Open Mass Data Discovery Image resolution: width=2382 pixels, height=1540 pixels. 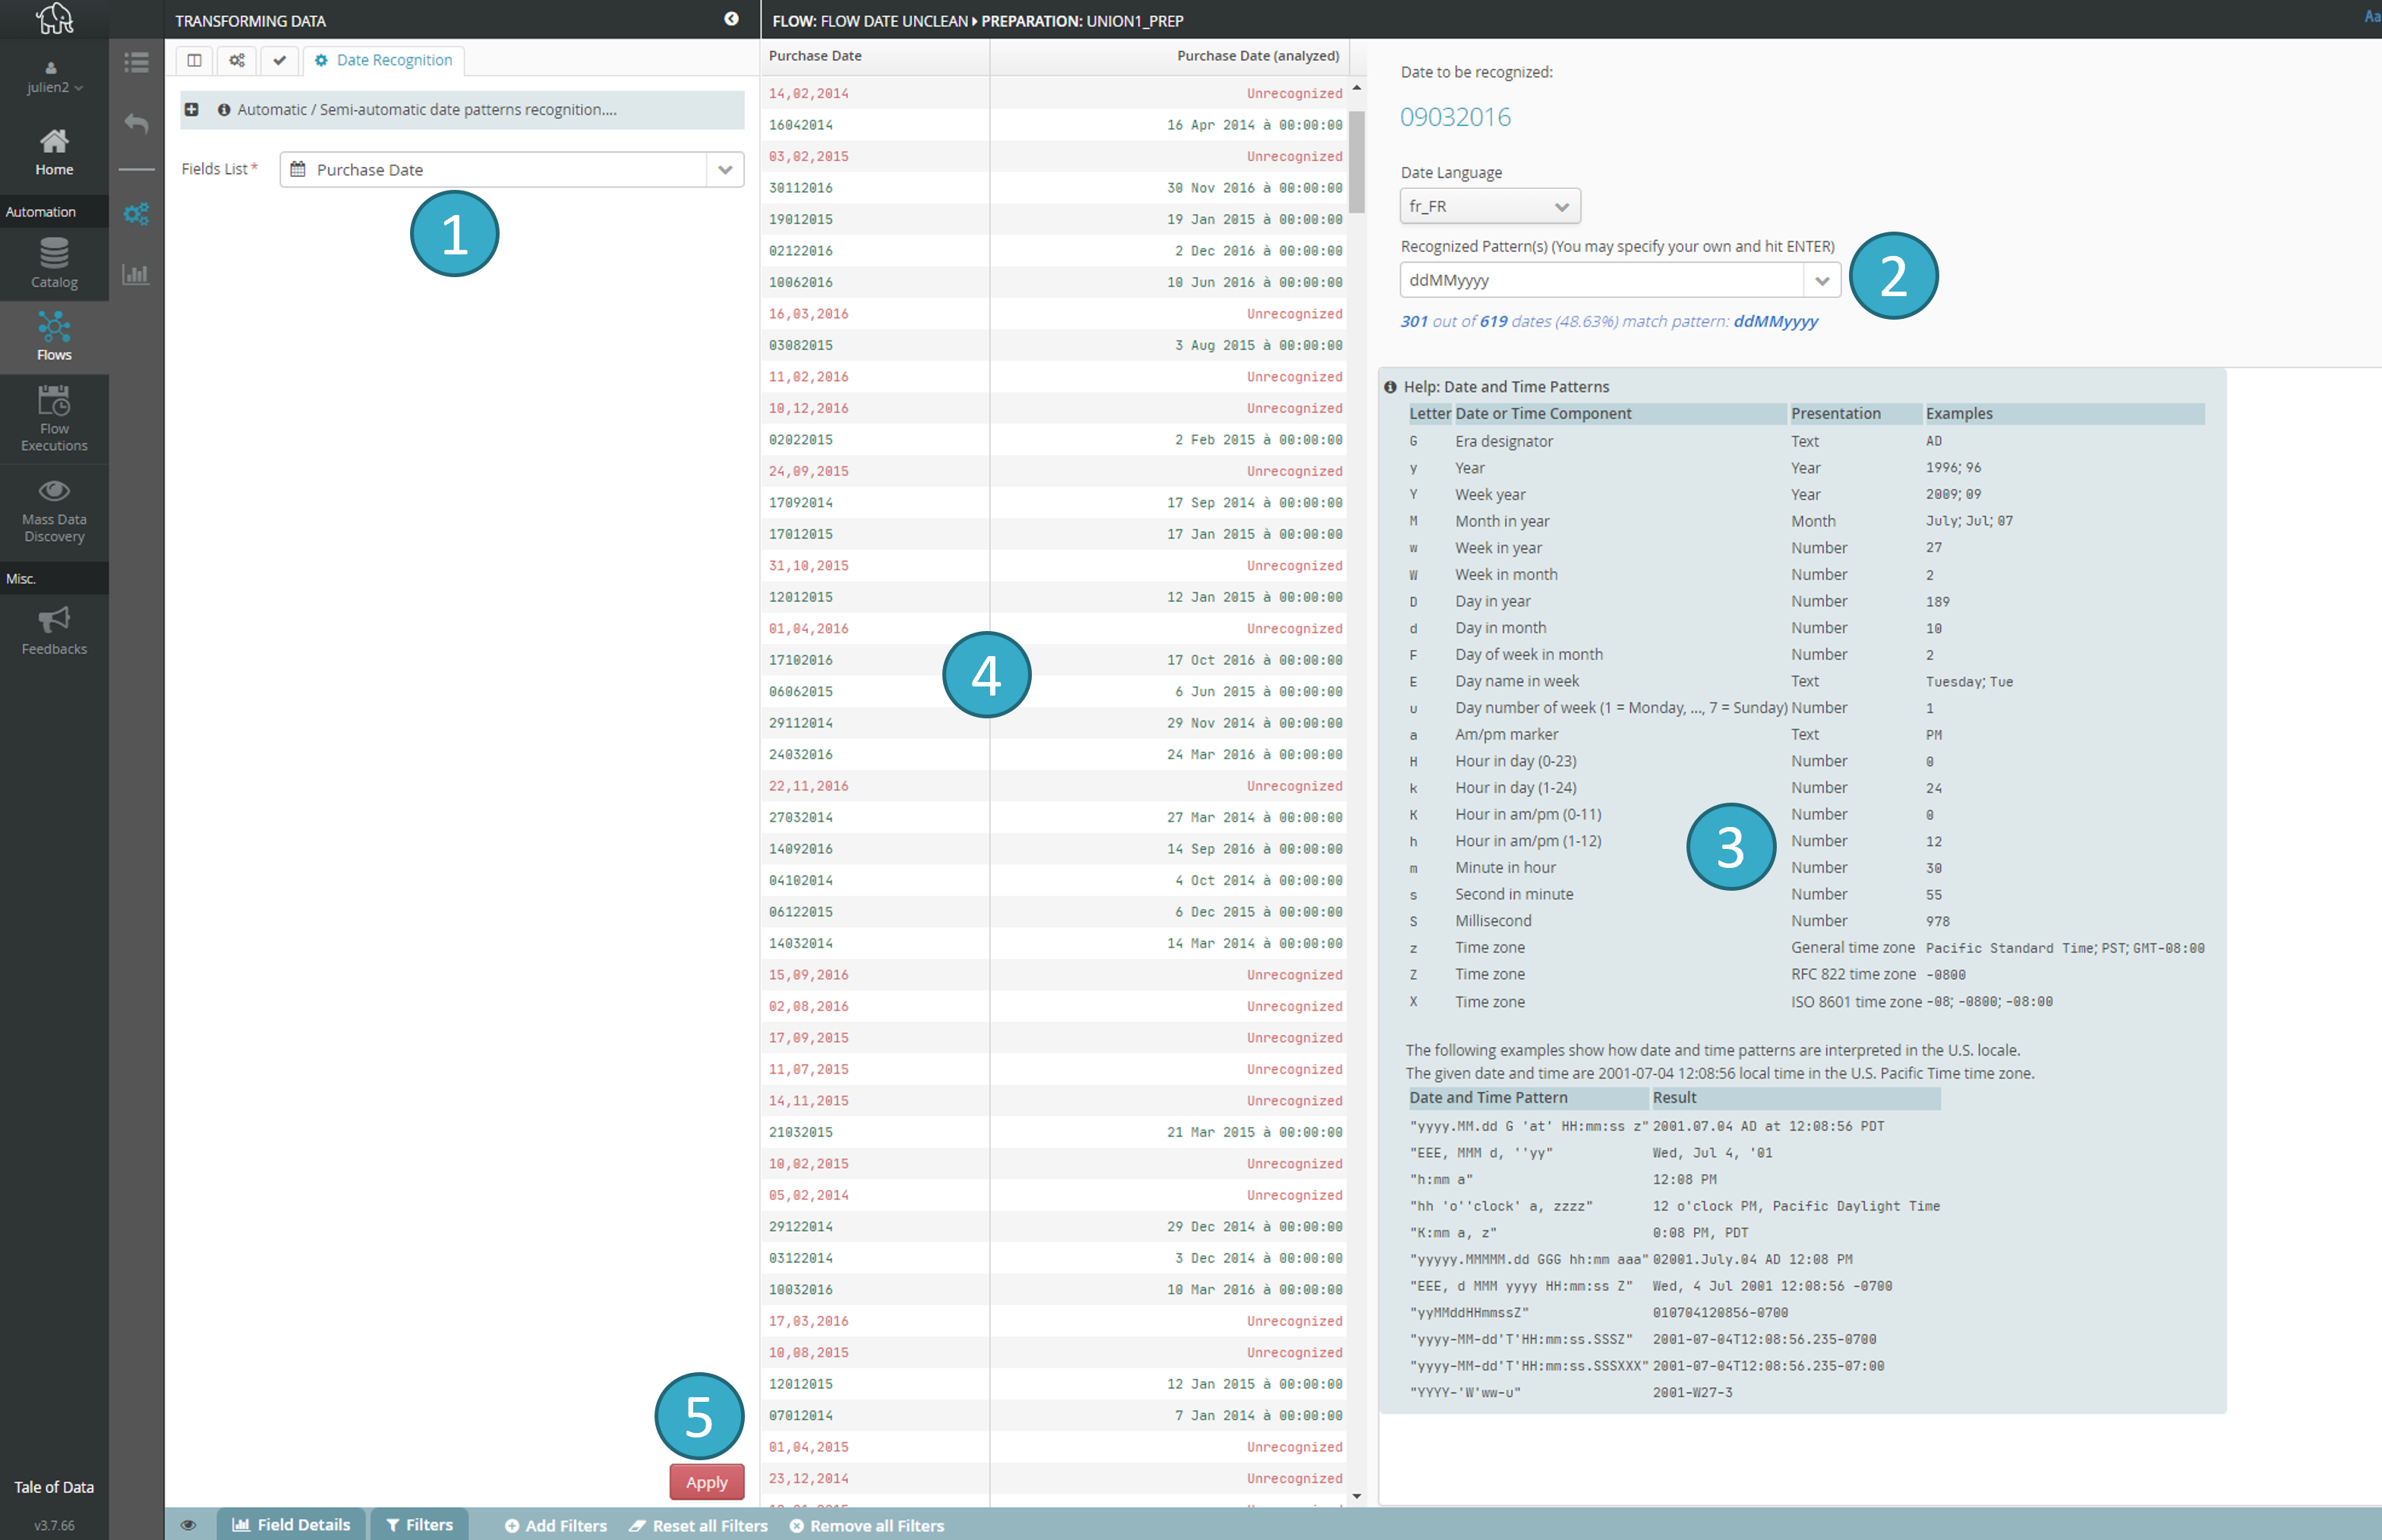click(54, 512)
